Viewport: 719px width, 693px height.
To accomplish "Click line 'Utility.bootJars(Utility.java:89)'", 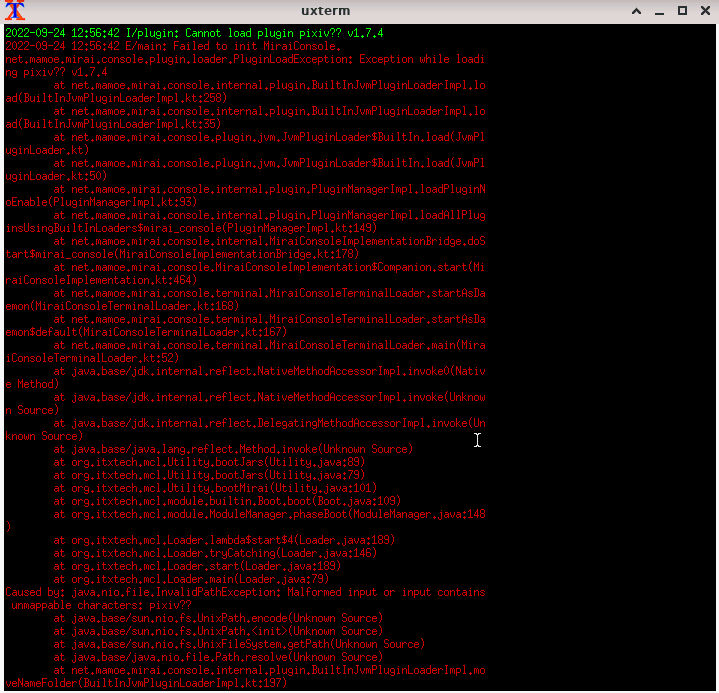I will [209, 462].
